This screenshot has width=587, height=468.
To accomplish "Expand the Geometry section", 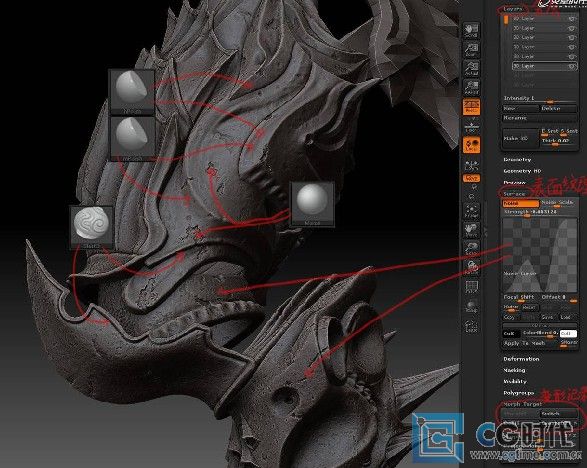I will 517,160.
